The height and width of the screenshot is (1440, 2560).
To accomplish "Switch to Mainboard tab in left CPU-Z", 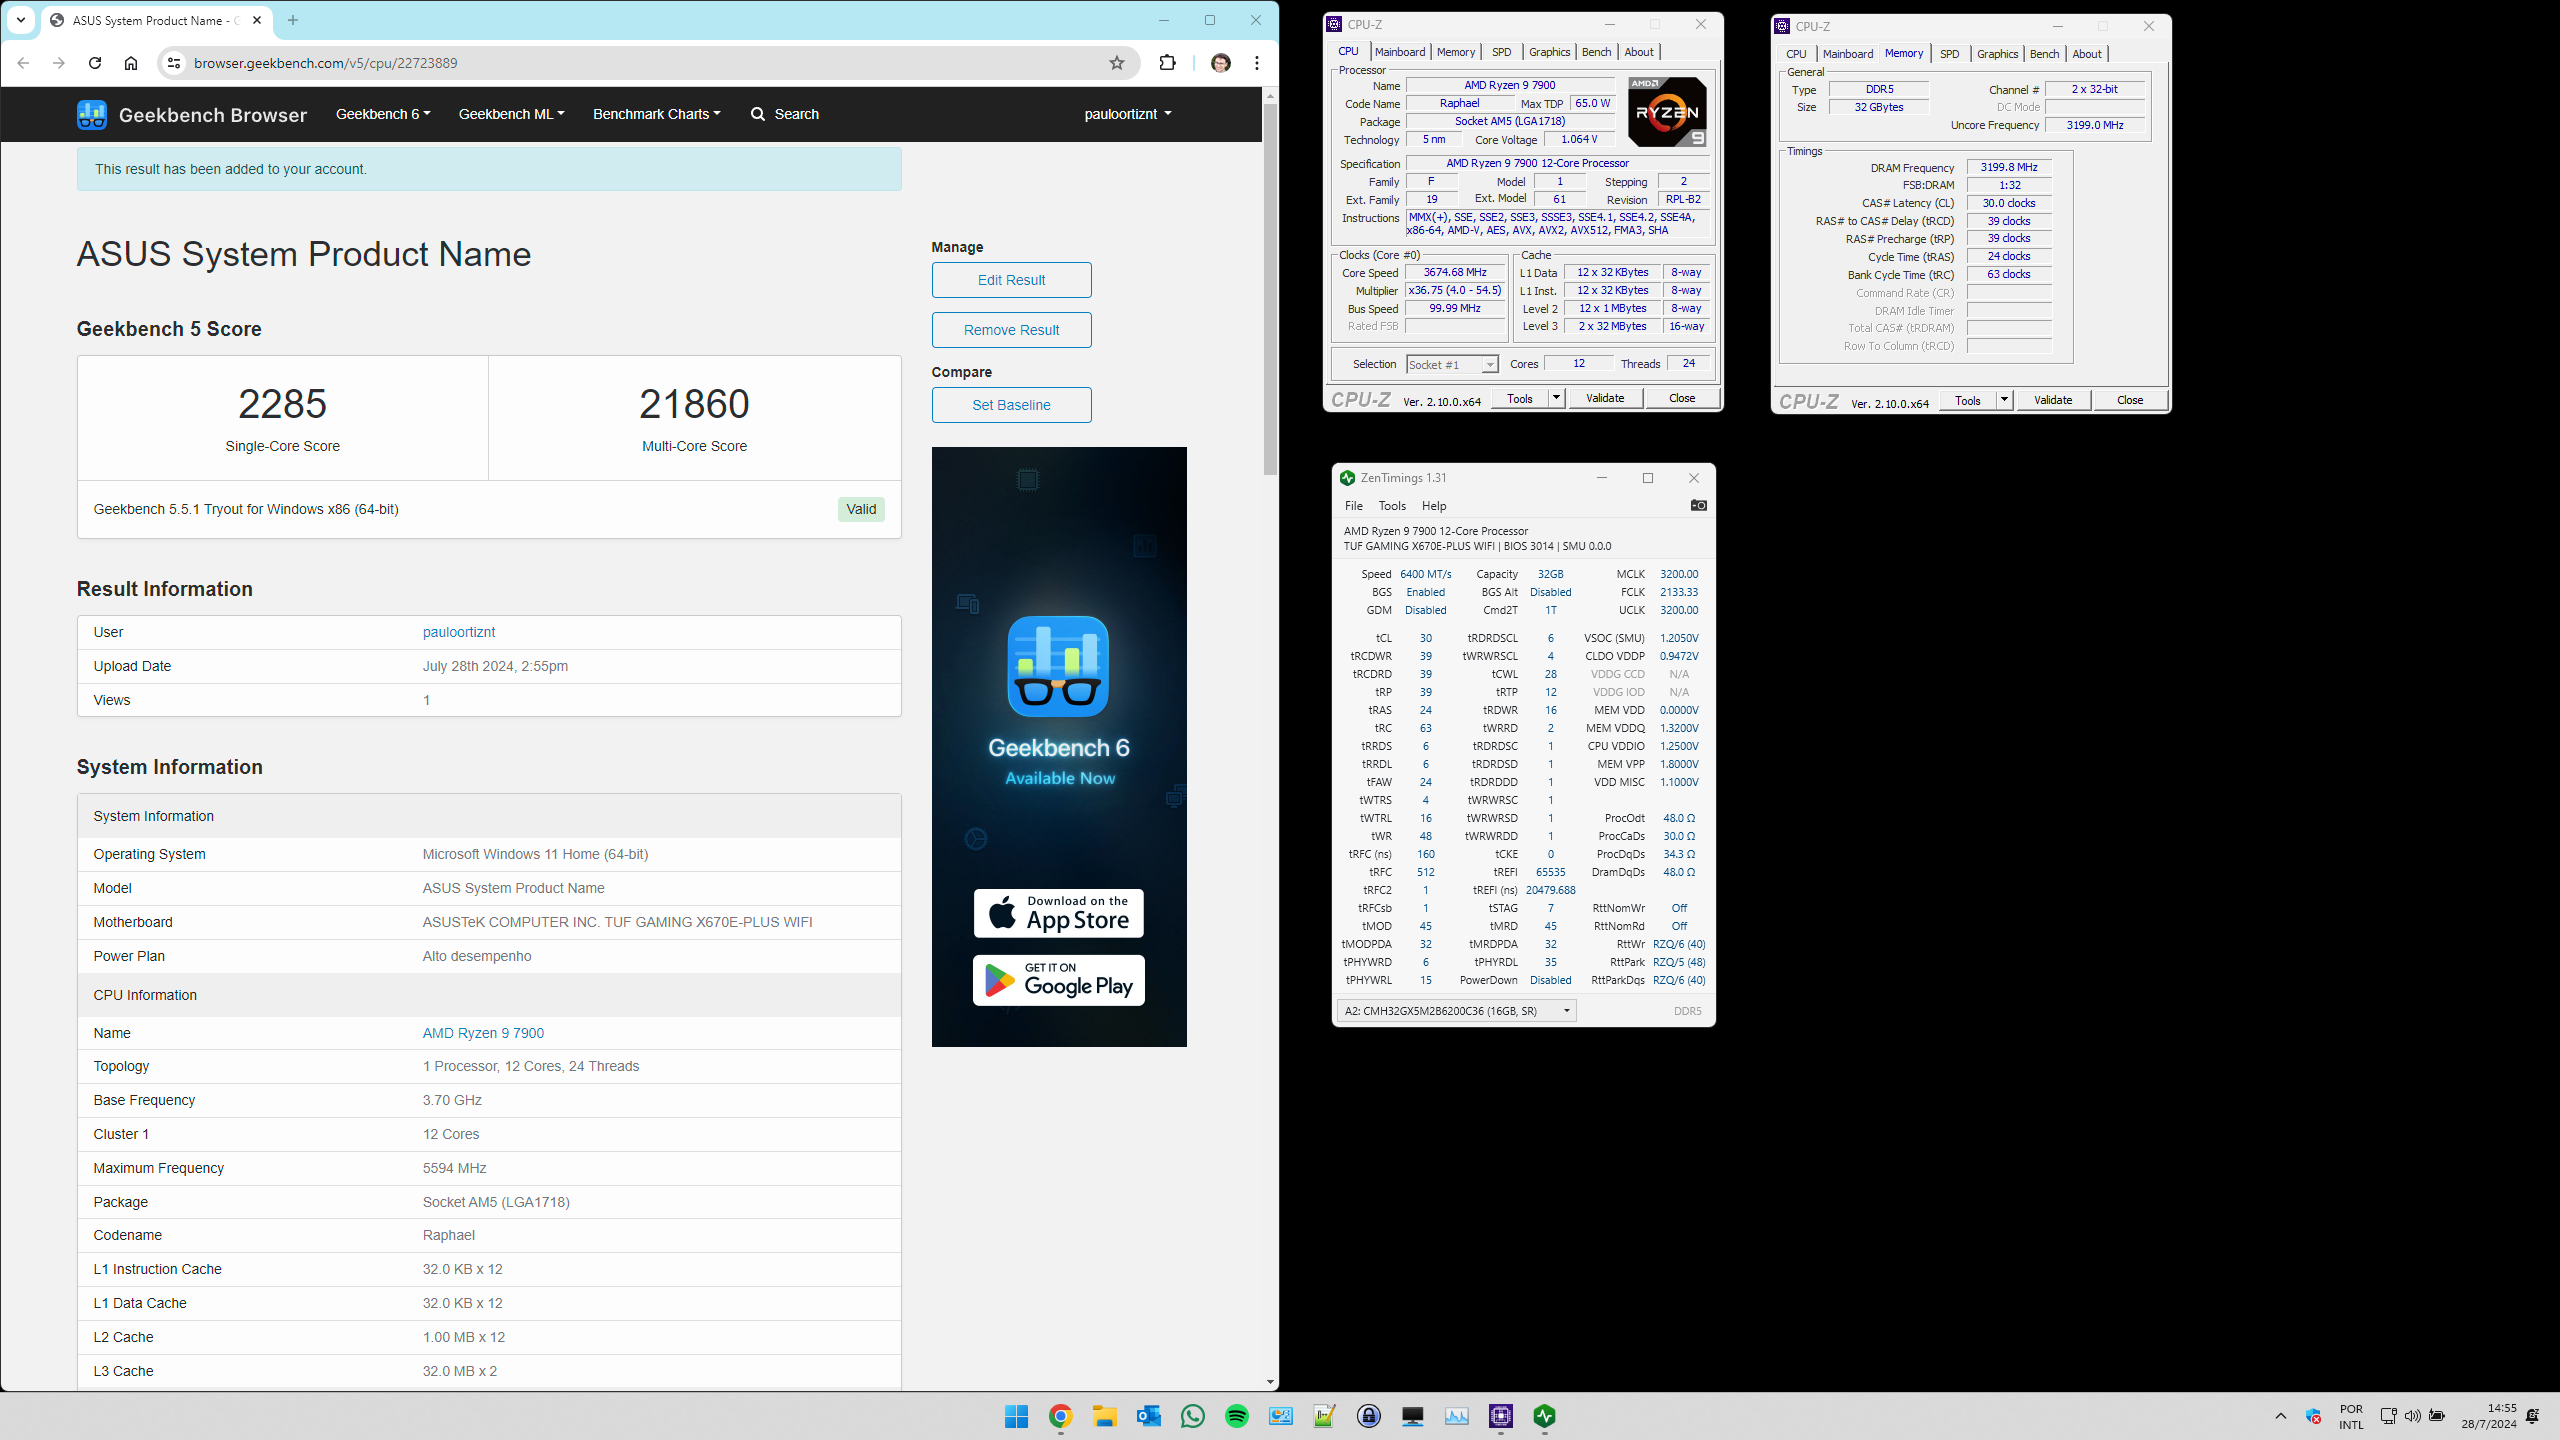I will 1400,52.
